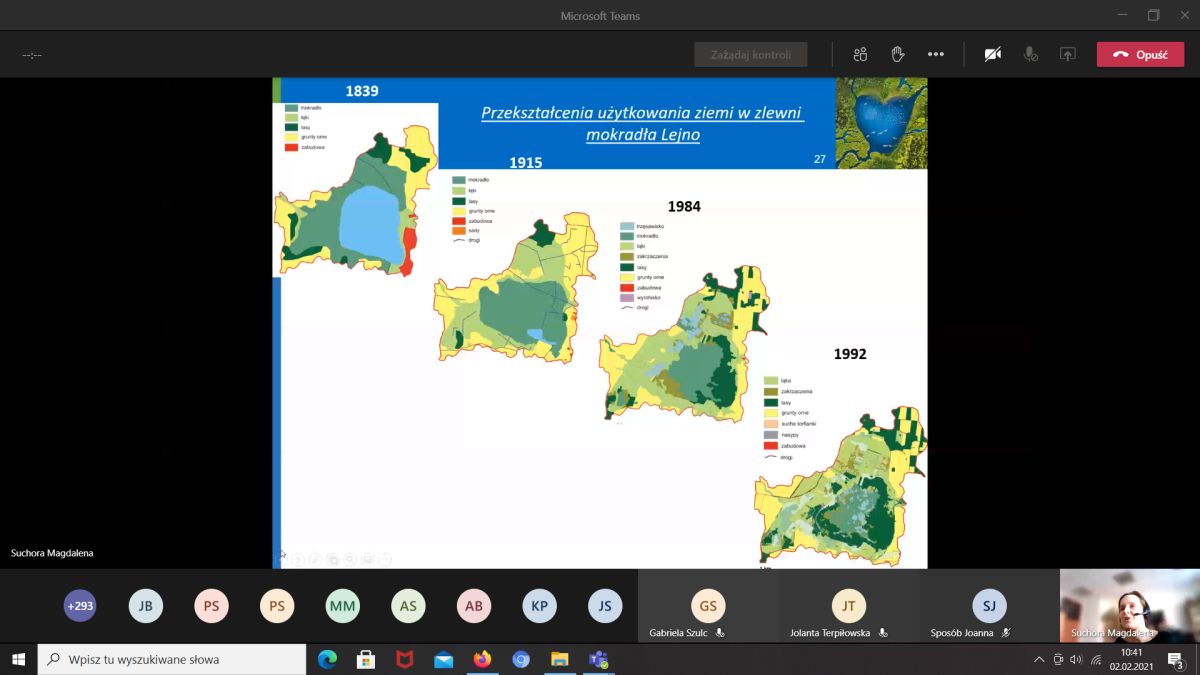Image resolution: width=1200 pixels, height=675 pixels.
Task: Show hidden system tray icons
Action: [1039, 659]
